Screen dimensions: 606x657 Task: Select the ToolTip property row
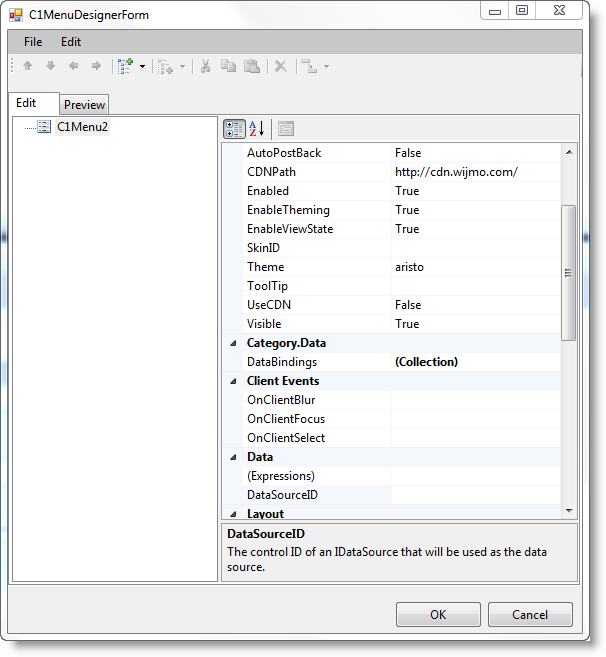(x=401, y=286)
